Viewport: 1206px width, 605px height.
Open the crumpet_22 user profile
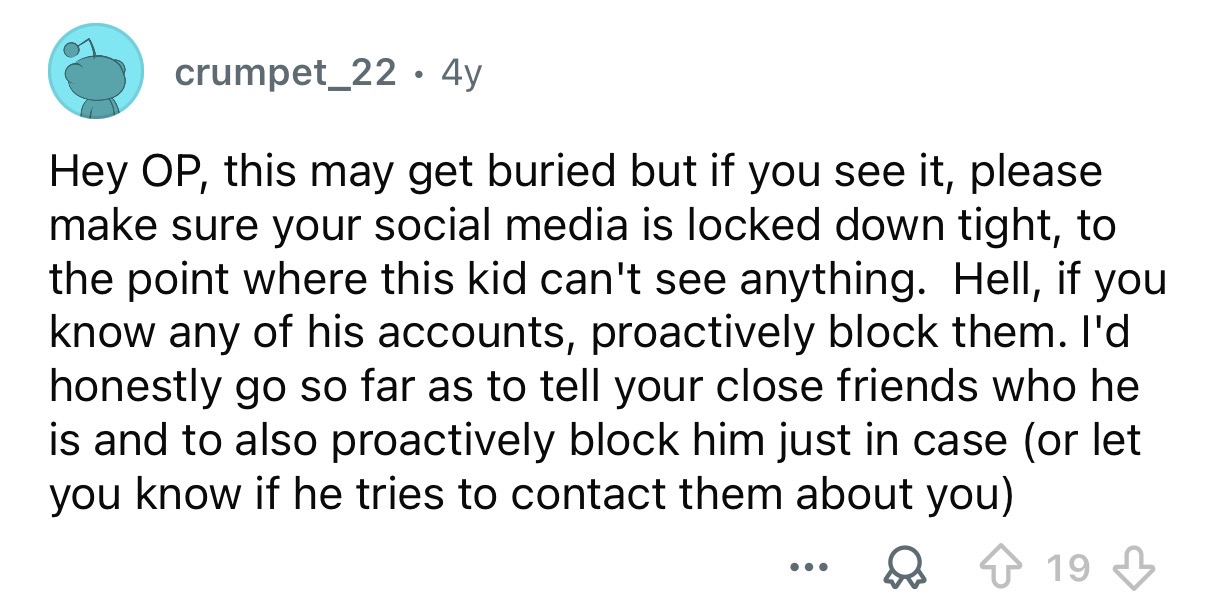[285, 74]
